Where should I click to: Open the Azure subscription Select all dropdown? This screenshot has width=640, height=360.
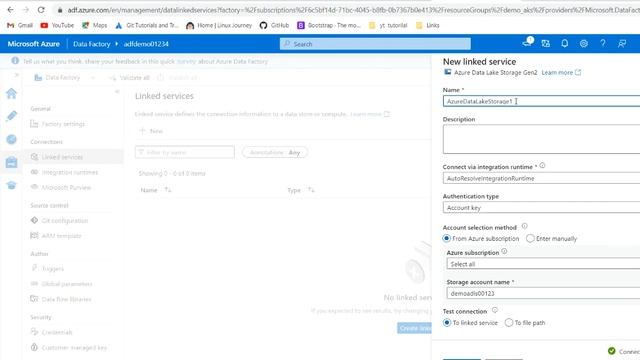[x=543, y=264]
